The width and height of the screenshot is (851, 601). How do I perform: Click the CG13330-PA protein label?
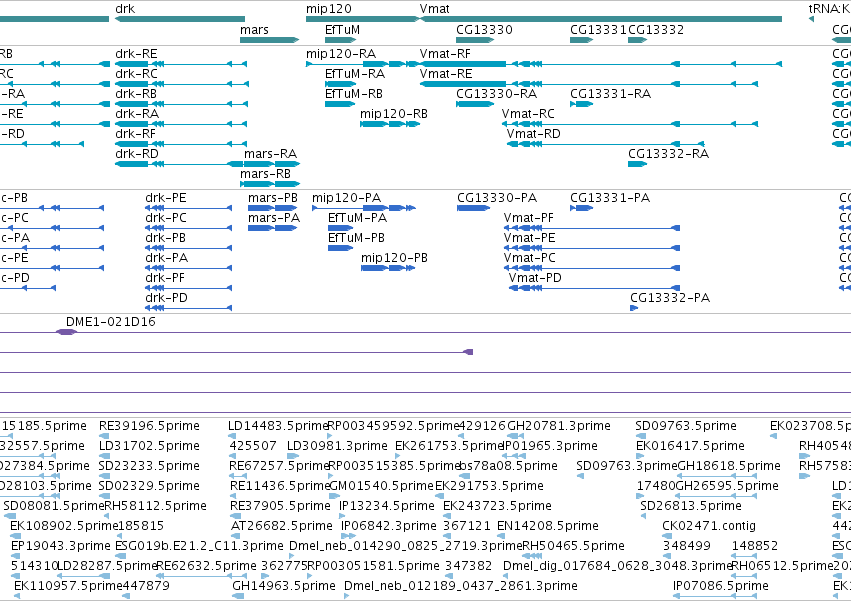point(497,198)
